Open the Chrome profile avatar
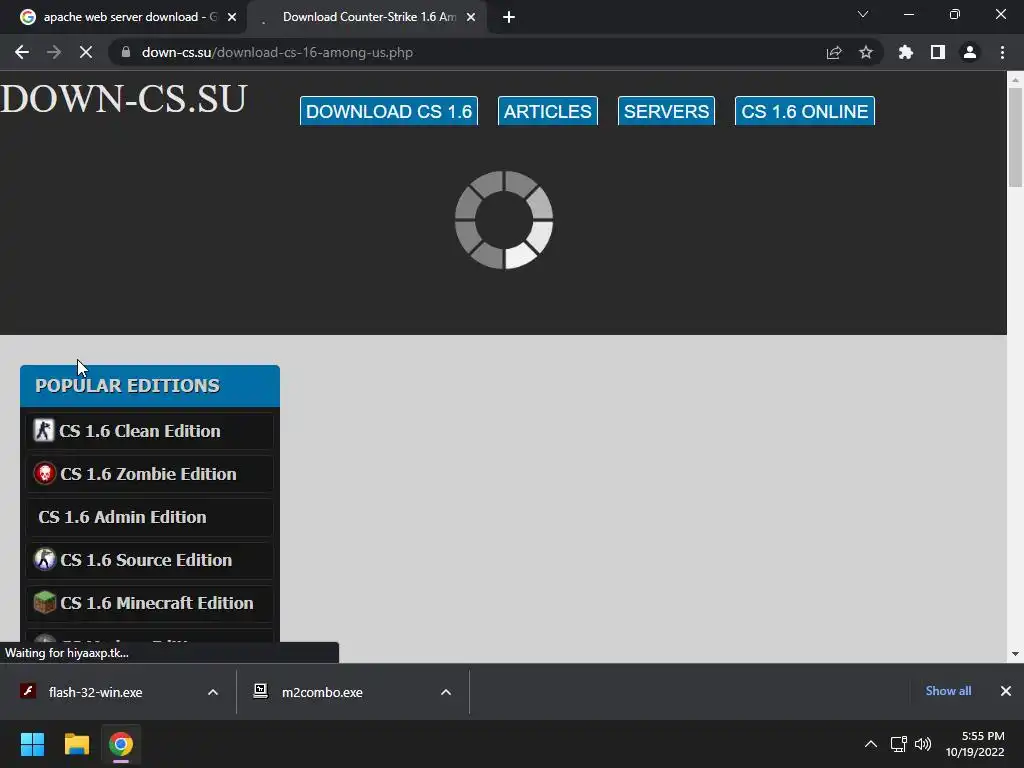 click(x=970, y=52)
